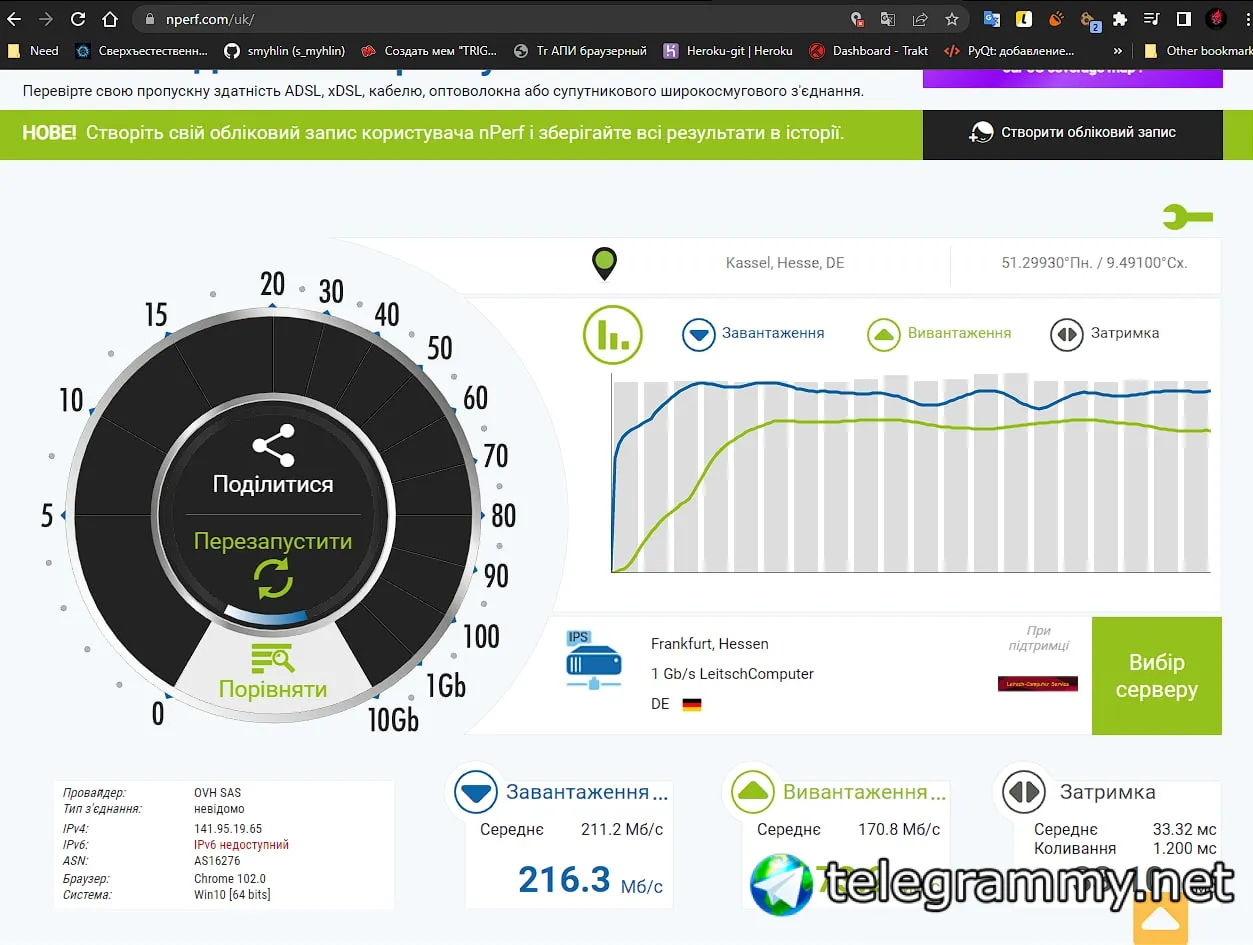Click the 216.3 Мб/с download result
The height and width of the screenshot is (945, 1253).
(591, 880)
